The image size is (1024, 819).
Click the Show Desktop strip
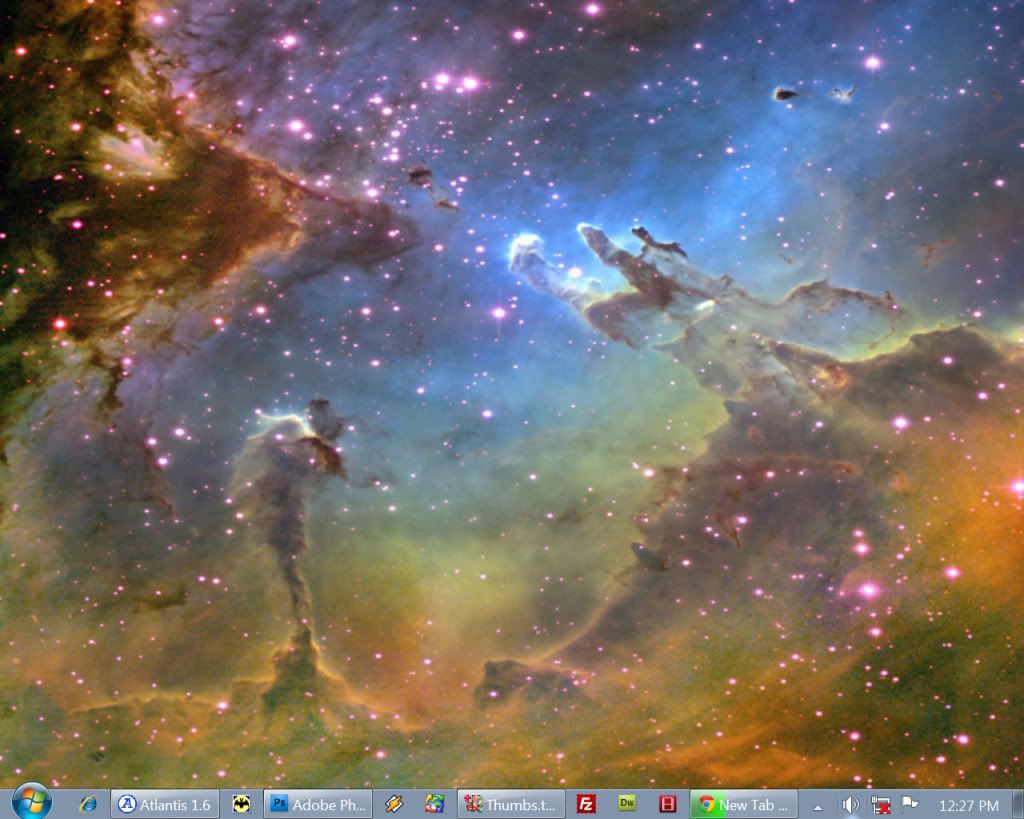(x=1017, y=805)
